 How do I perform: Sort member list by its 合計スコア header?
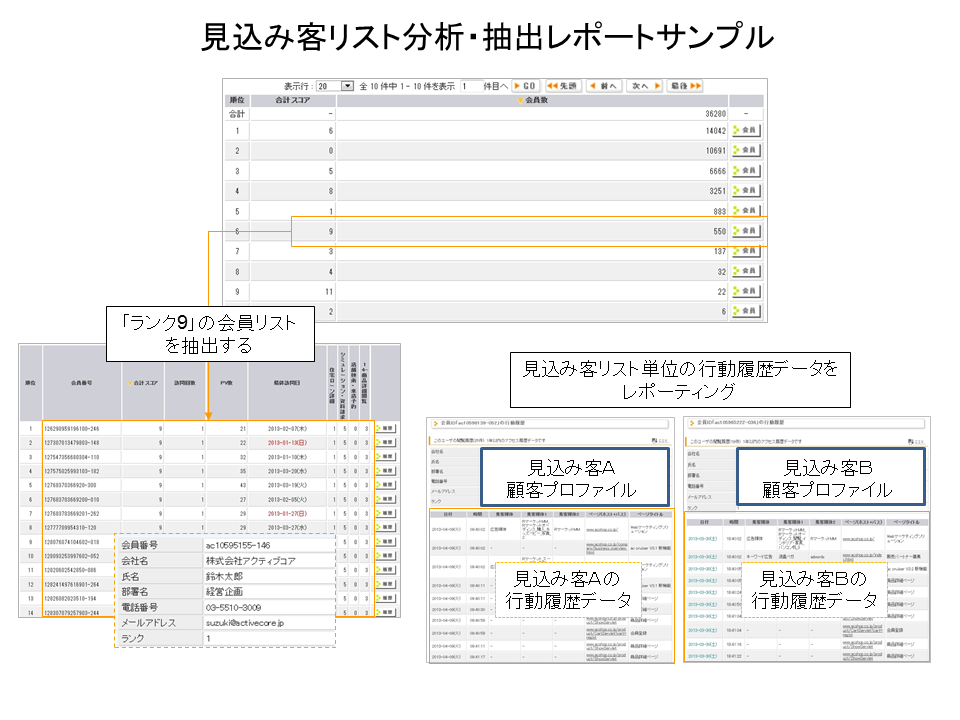pos(144,383)
